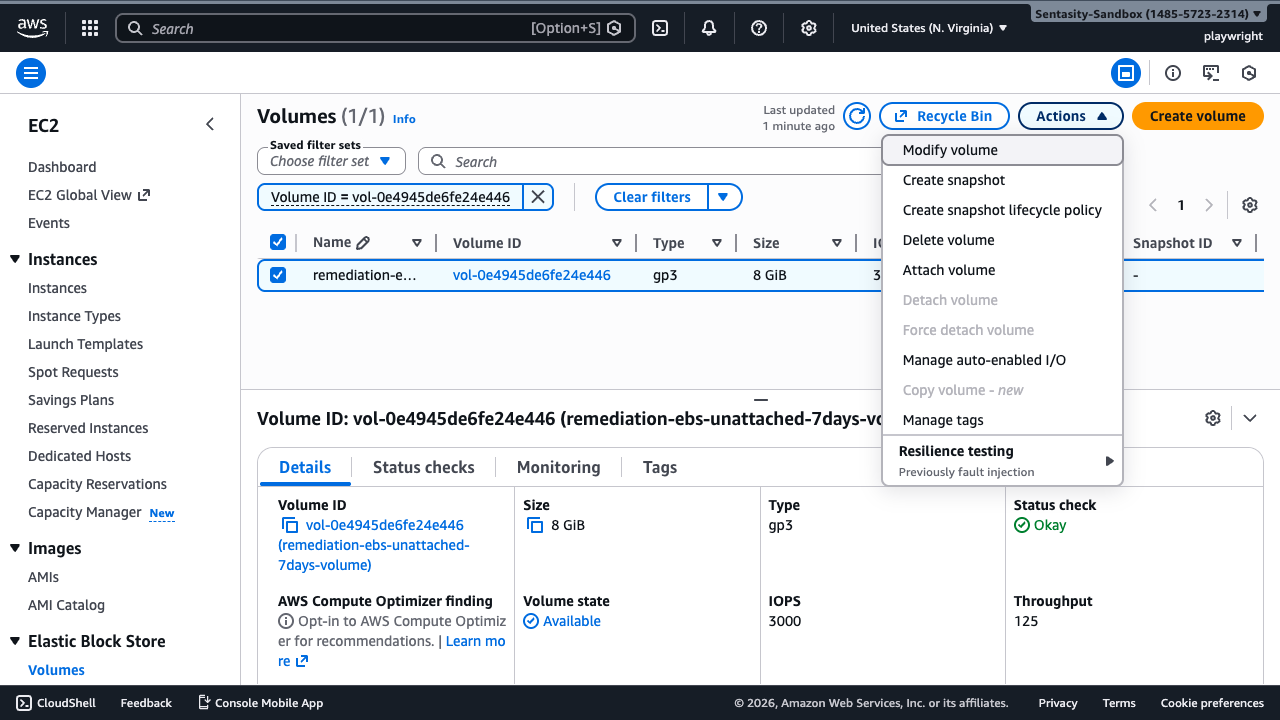Screen dimensions: 1280x720
Task: Refresh the volumes list
Action: tap(857, 116)
